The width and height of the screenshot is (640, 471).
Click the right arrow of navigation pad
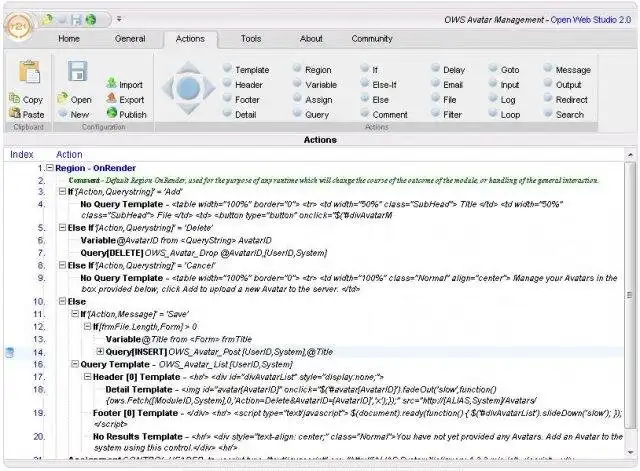209,88
